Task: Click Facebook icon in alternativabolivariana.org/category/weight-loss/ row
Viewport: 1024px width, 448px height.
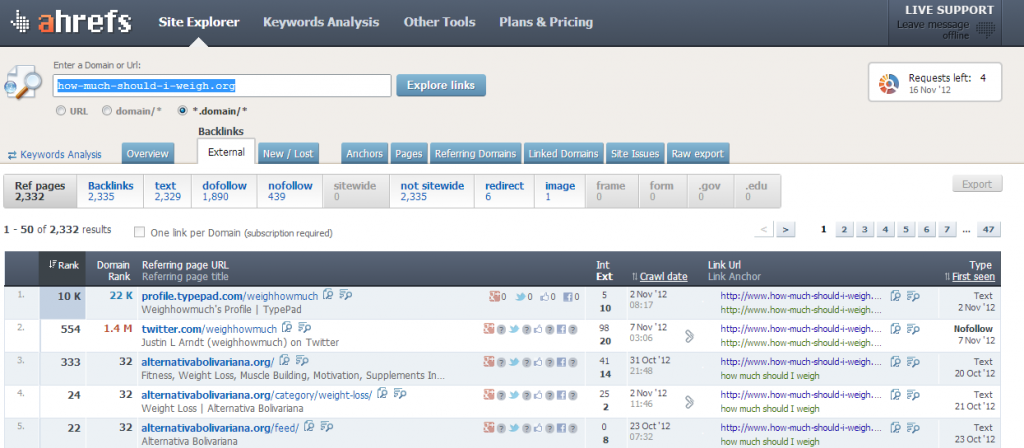Action: coord(561,394)
